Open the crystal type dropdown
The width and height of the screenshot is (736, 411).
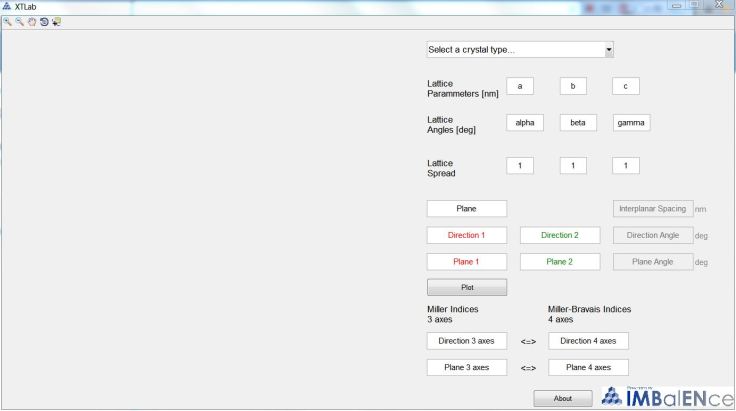(520, 49)
